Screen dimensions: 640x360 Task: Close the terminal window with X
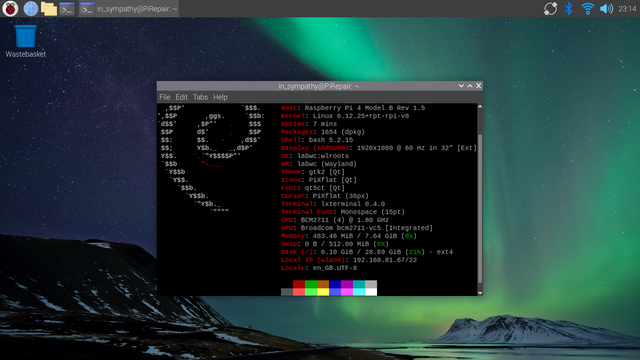[x=478, y=86]
